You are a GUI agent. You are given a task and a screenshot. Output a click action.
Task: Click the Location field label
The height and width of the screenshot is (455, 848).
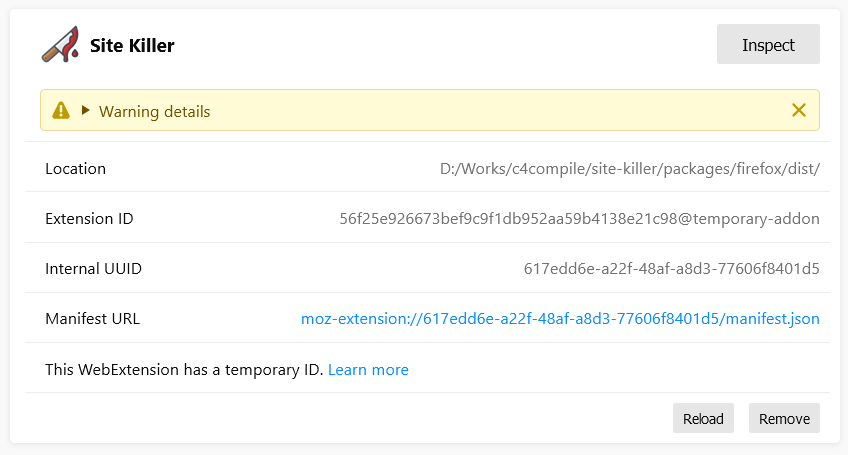point(75,169)
